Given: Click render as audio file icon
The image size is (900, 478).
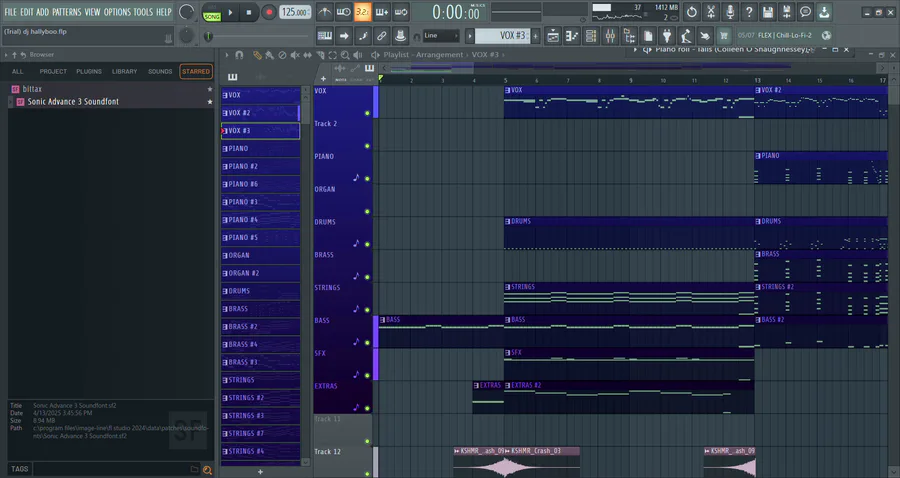Looking at the screenshot, I should coord(786,11).
